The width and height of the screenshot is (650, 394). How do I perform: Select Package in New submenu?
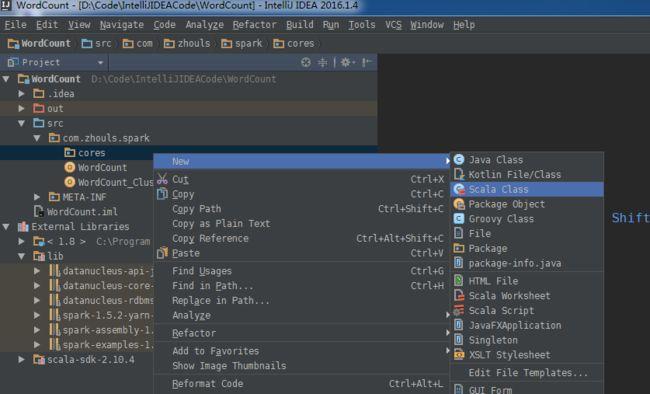[528, 248]
